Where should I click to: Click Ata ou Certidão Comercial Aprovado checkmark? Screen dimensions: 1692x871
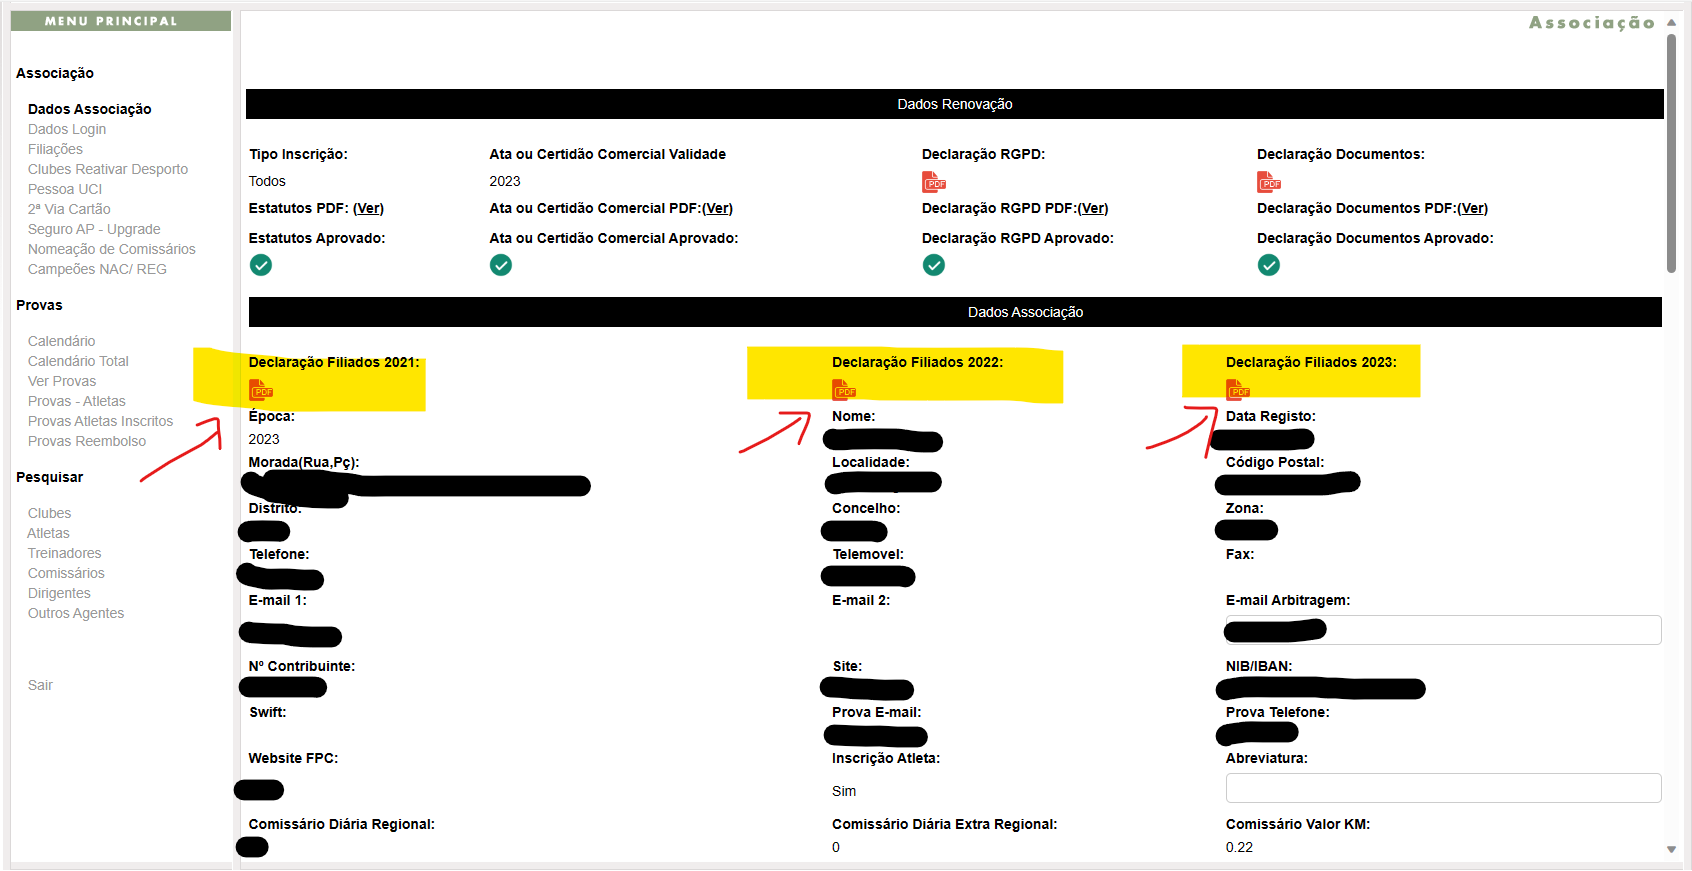[501, 265]
